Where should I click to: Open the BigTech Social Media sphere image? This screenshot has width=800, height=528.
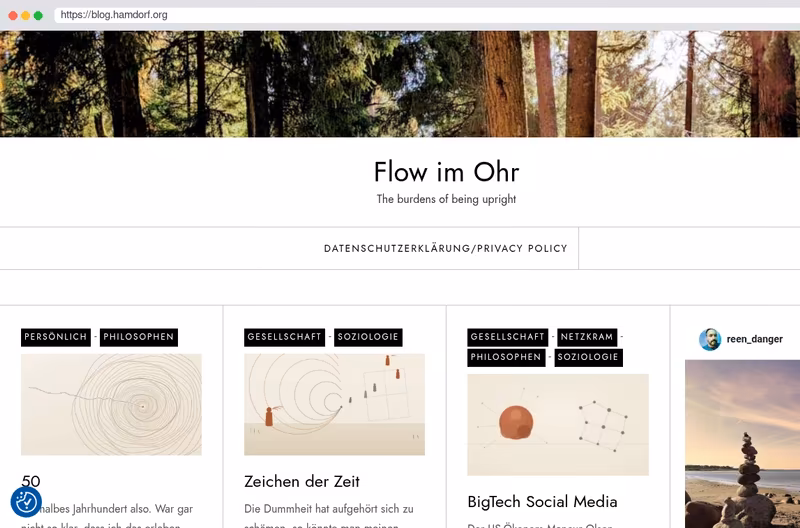[558, 425]
